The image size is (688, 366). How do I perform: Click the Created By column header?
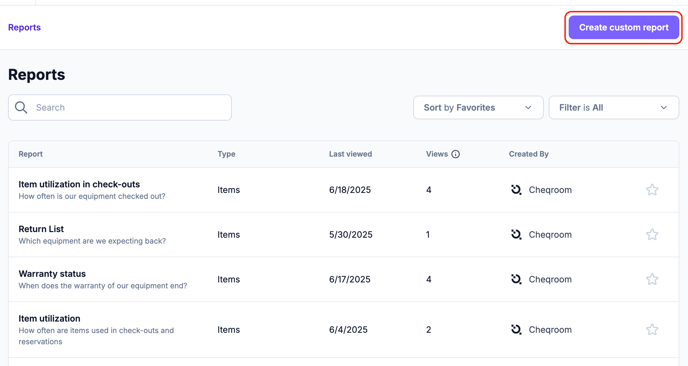[x=529, y=154]
